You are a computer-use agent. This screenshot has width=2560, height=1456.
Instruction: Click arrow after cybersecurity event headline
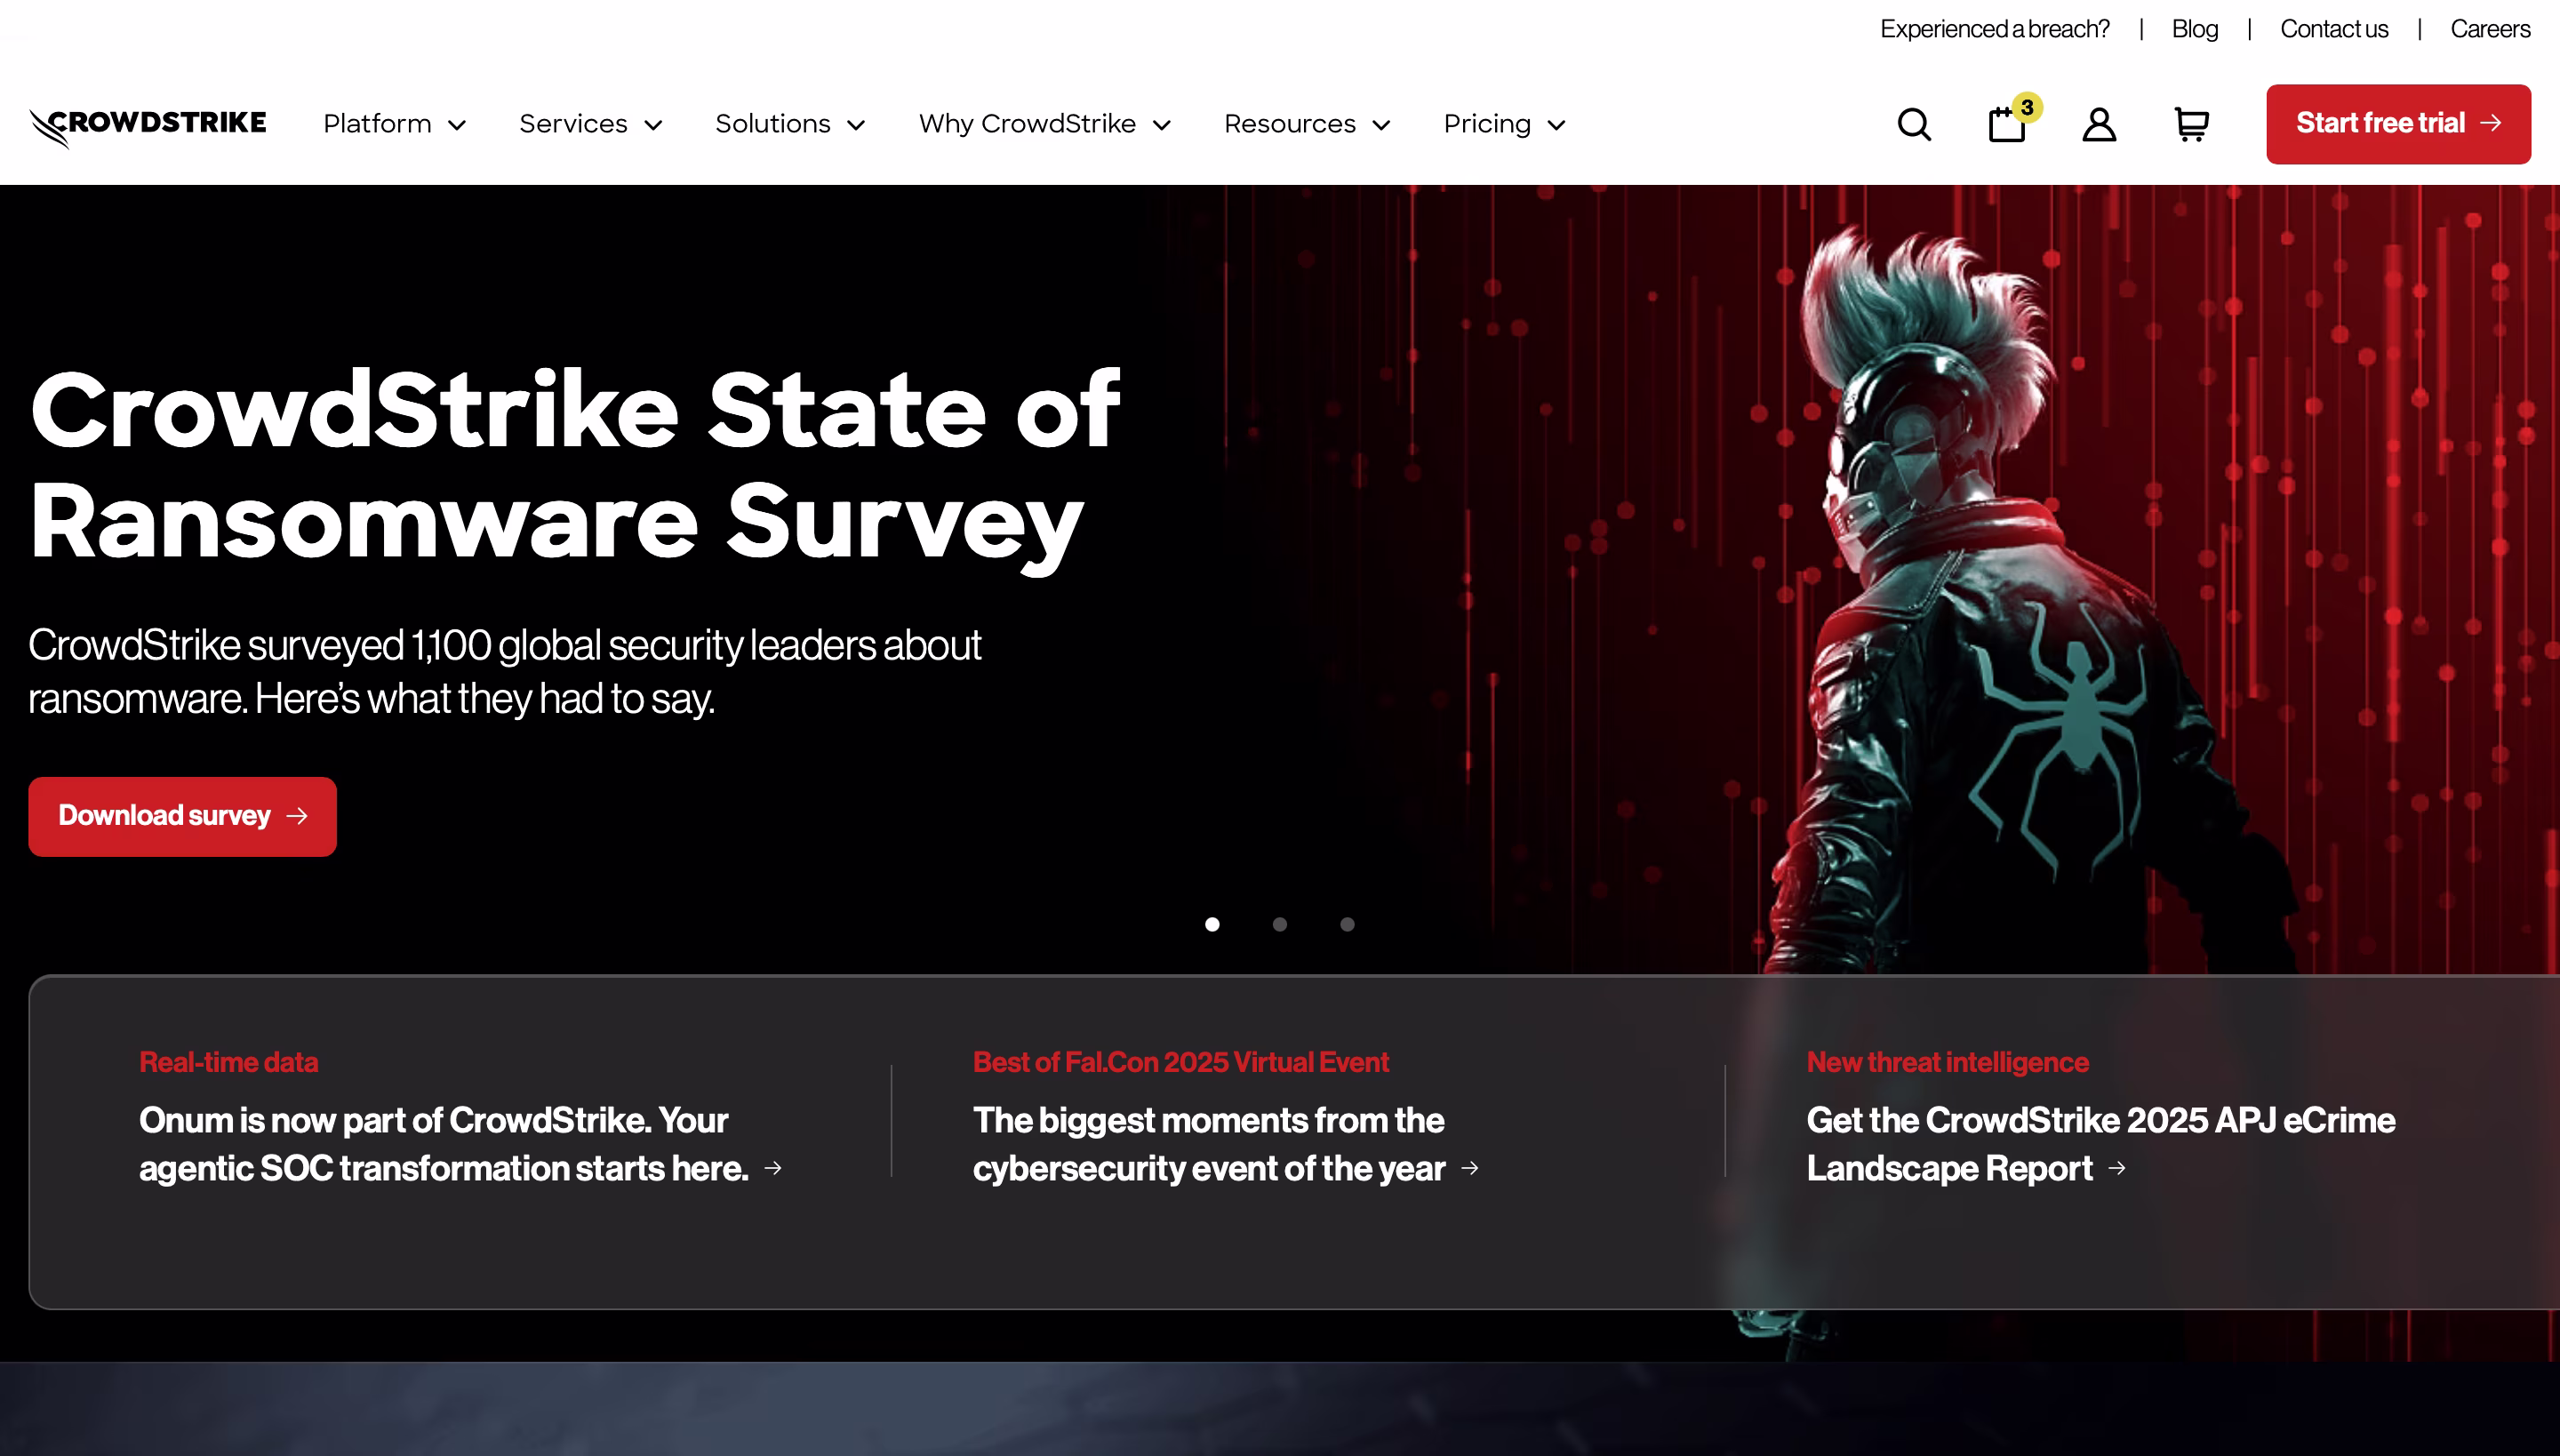pos(1470,1168)
